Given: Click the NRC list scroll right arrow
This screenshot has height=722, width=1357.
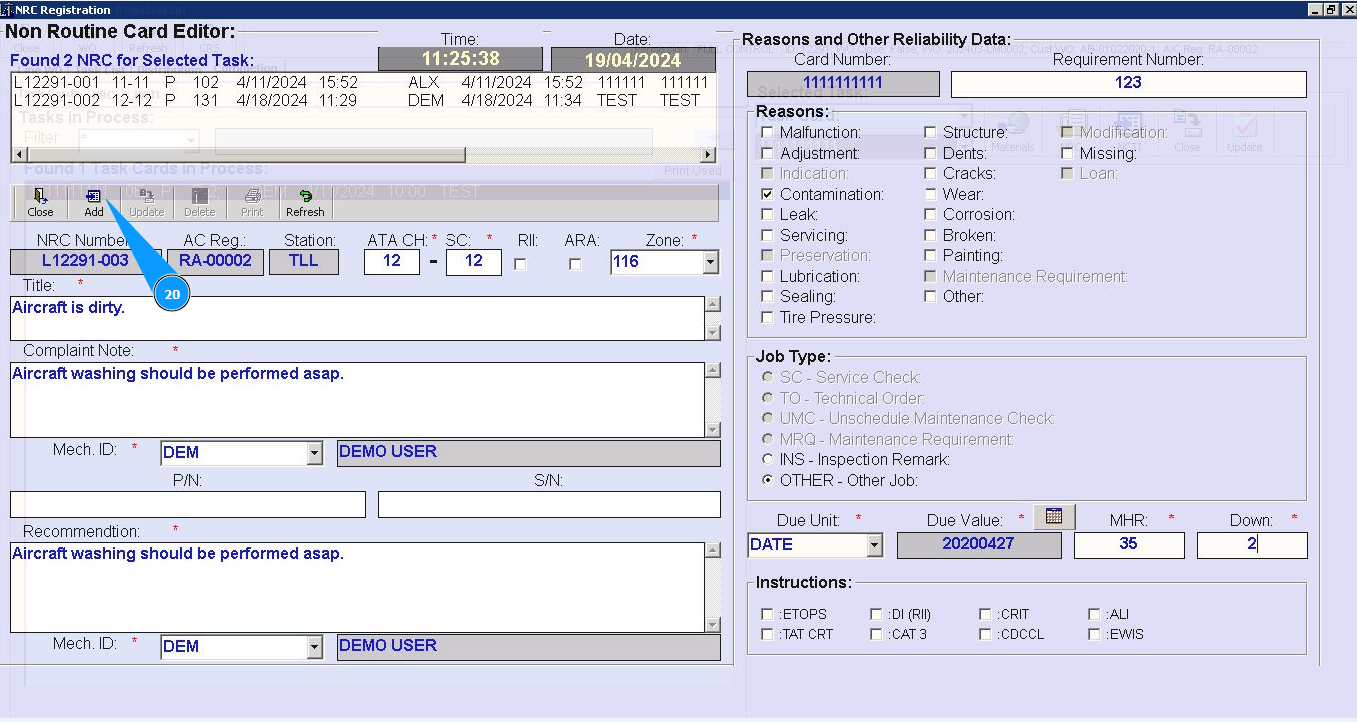Looking at the screenshot, I should [x=709, y=155].
